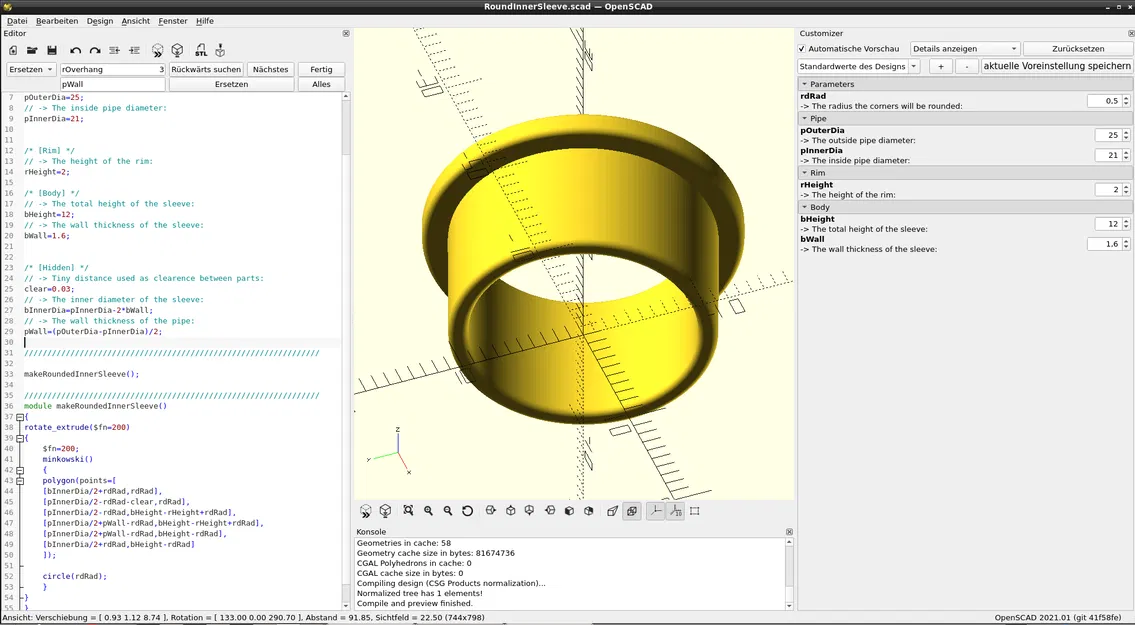Click aktuelle Voreinstellung speichern
Viewport: 1135px width, 625px height.
[x=1056, y=66]
